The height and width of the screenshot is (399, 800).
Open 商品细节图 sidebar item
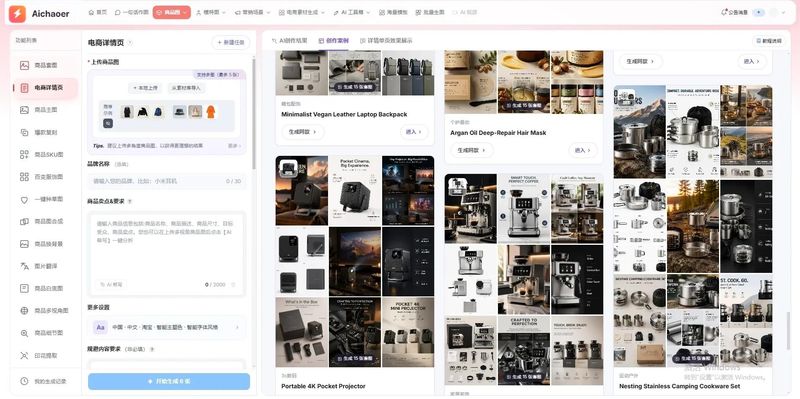(x=45, y=333)
